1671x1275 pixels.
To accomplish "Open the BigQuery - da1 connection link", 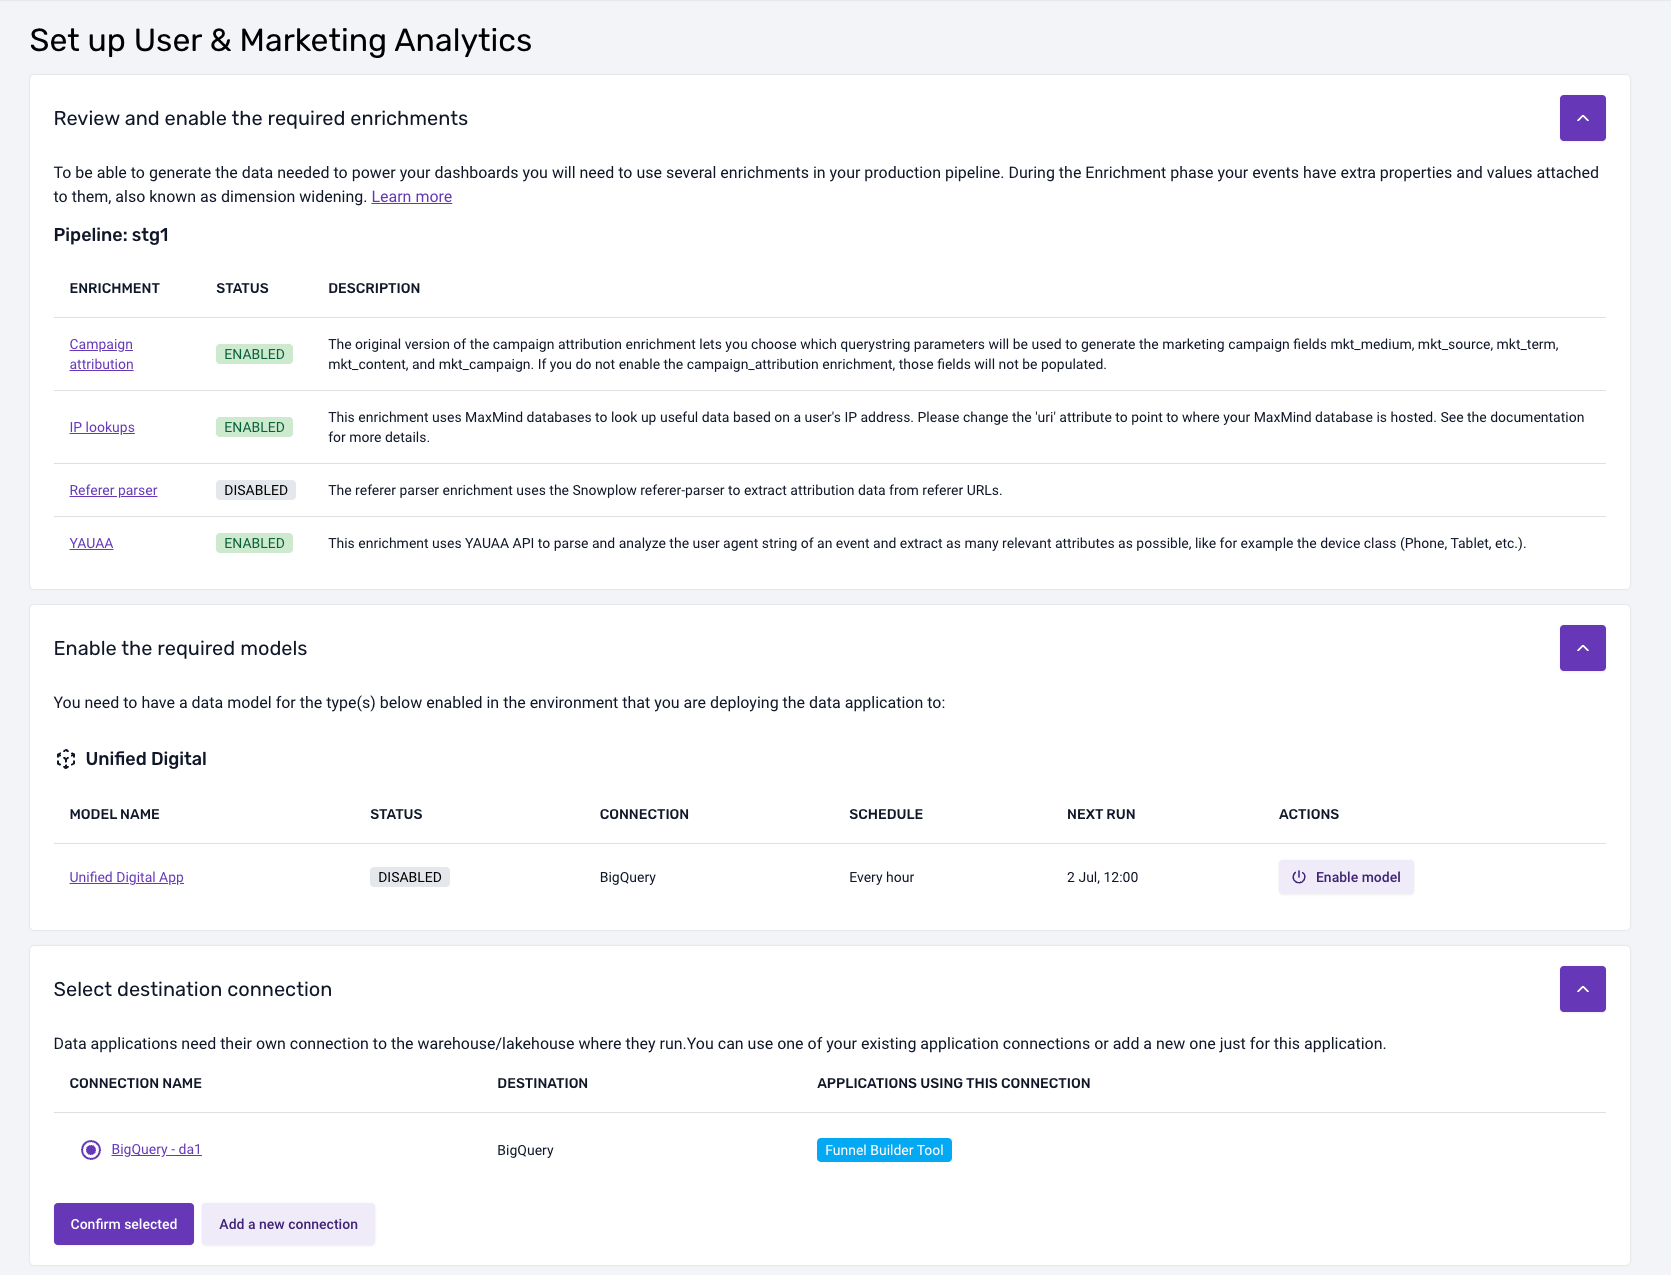I will coord(156,1150).
